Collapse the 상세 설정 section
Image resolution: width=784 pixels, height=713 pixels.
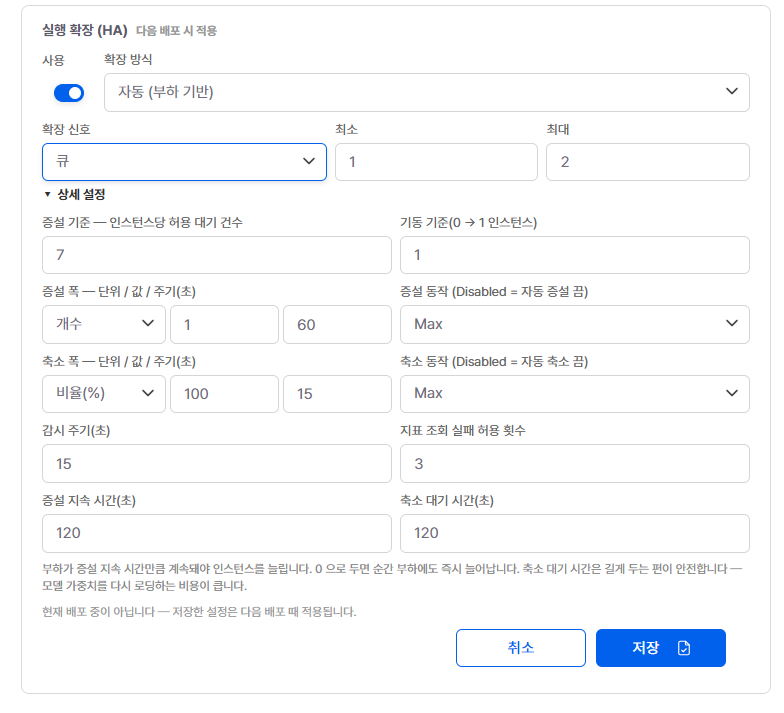point(74,194)
